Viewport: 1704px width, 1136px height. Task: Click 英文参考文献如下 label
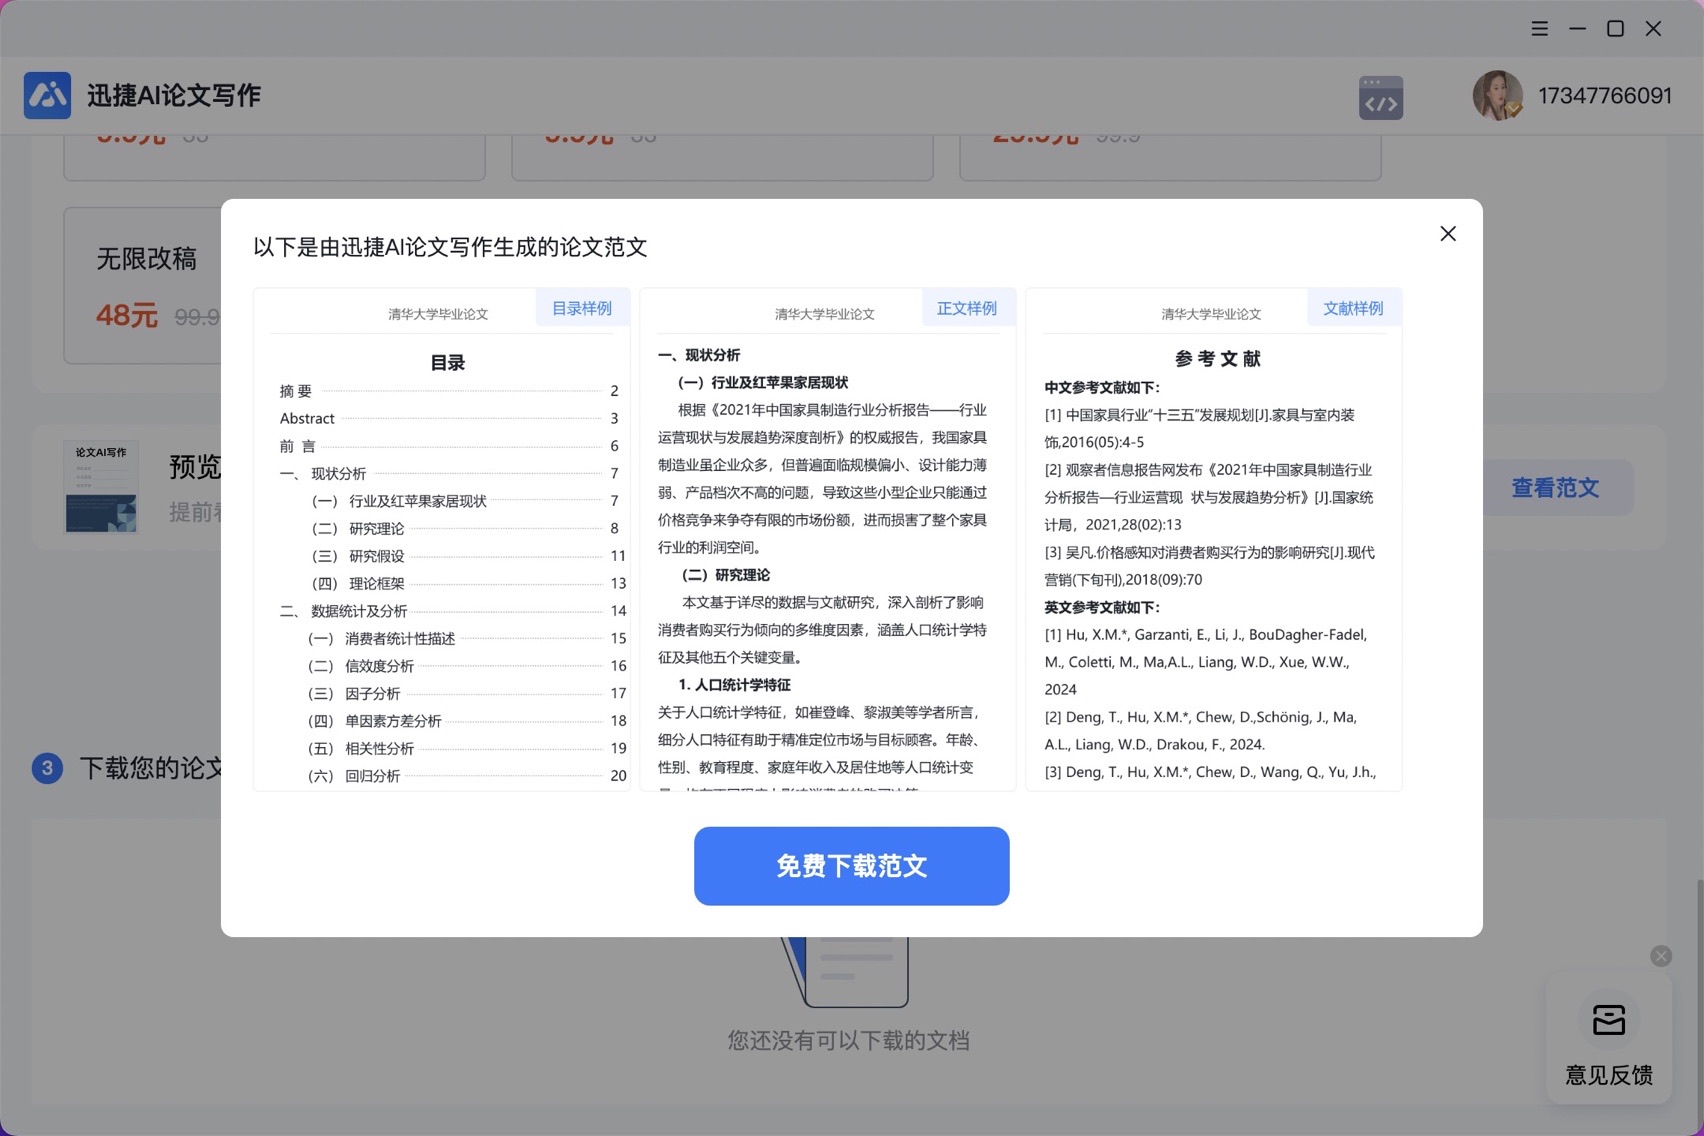pyautogui.click(x=1101, y=607)
